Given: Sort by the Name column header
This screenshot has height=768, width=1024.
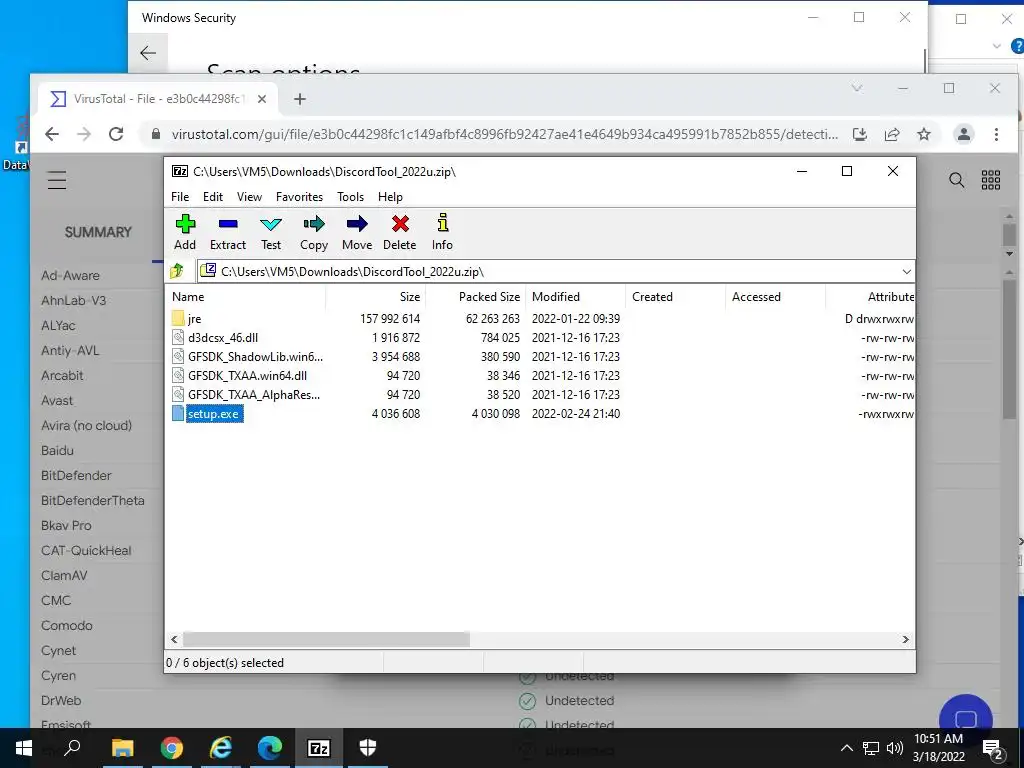Looking at the screenshot, I should pyautogui.click(x=246, y=296).
